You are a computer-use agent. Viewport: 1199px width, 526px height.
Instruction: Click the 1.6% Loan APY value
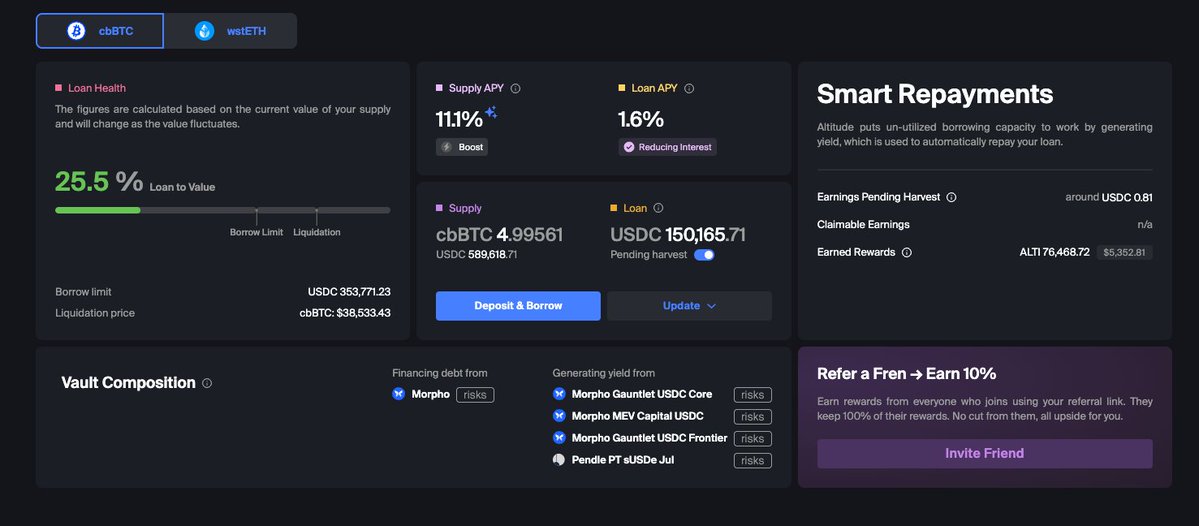641,119
